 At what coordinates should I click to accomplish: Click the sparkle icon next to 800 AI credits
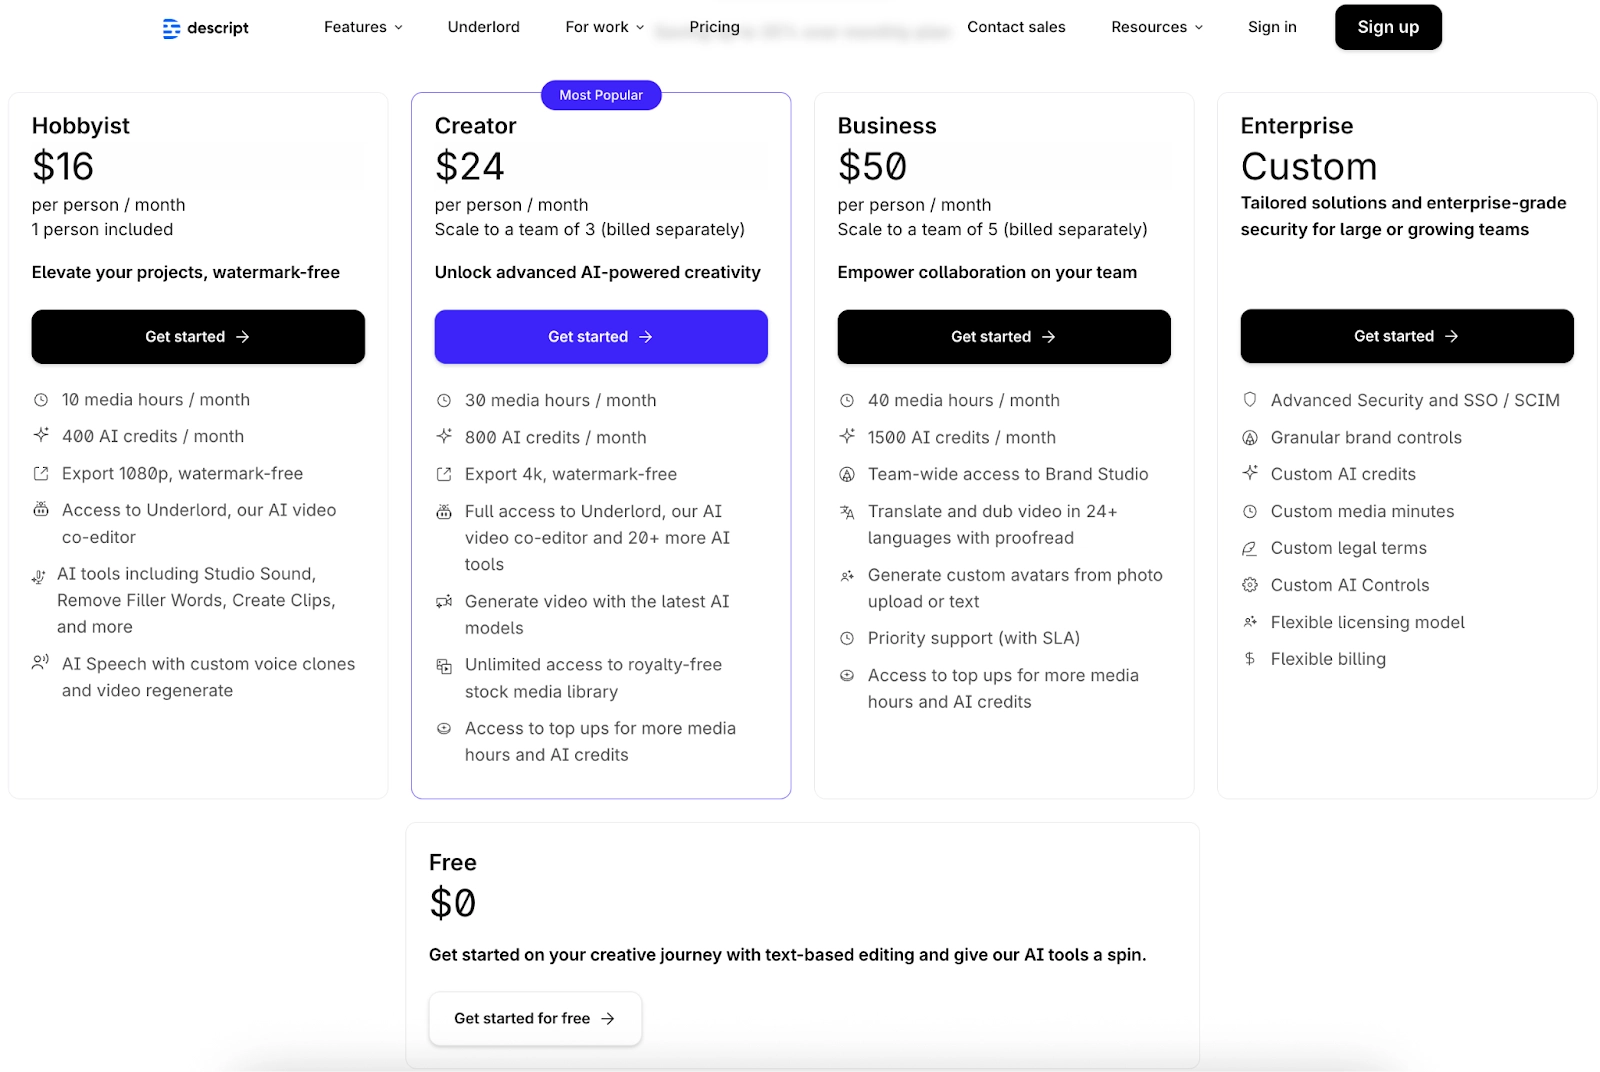(x=443, y=437)
